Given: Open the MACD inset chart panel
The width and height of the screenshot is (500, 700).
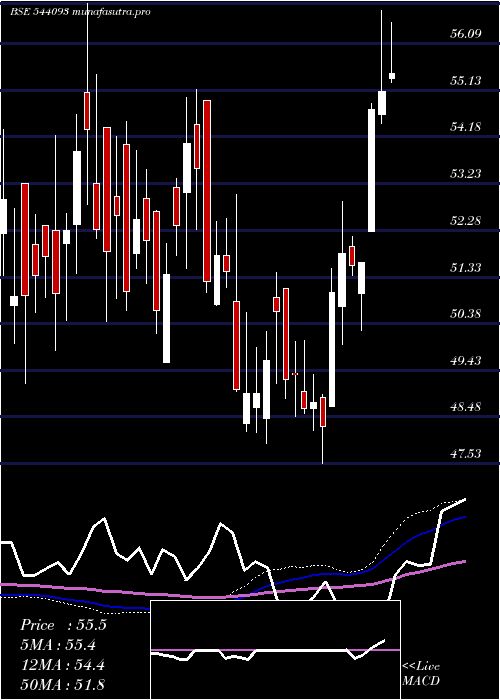Looking at the screenshot, I should pyautogui.click(x=275, y=650).
